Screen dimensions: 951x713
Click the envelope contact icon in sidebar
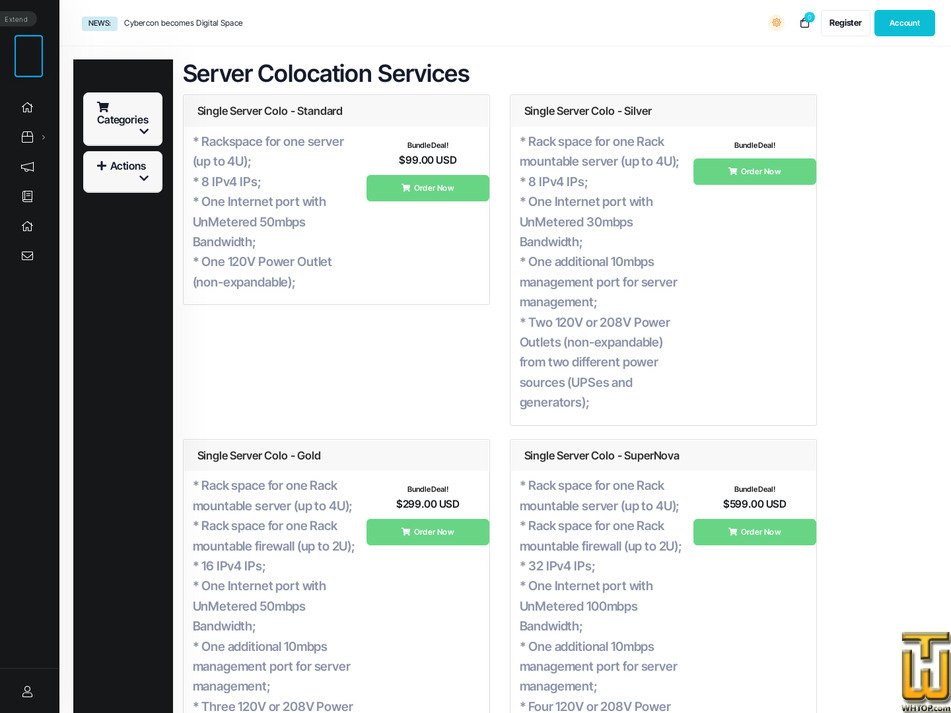27,256
